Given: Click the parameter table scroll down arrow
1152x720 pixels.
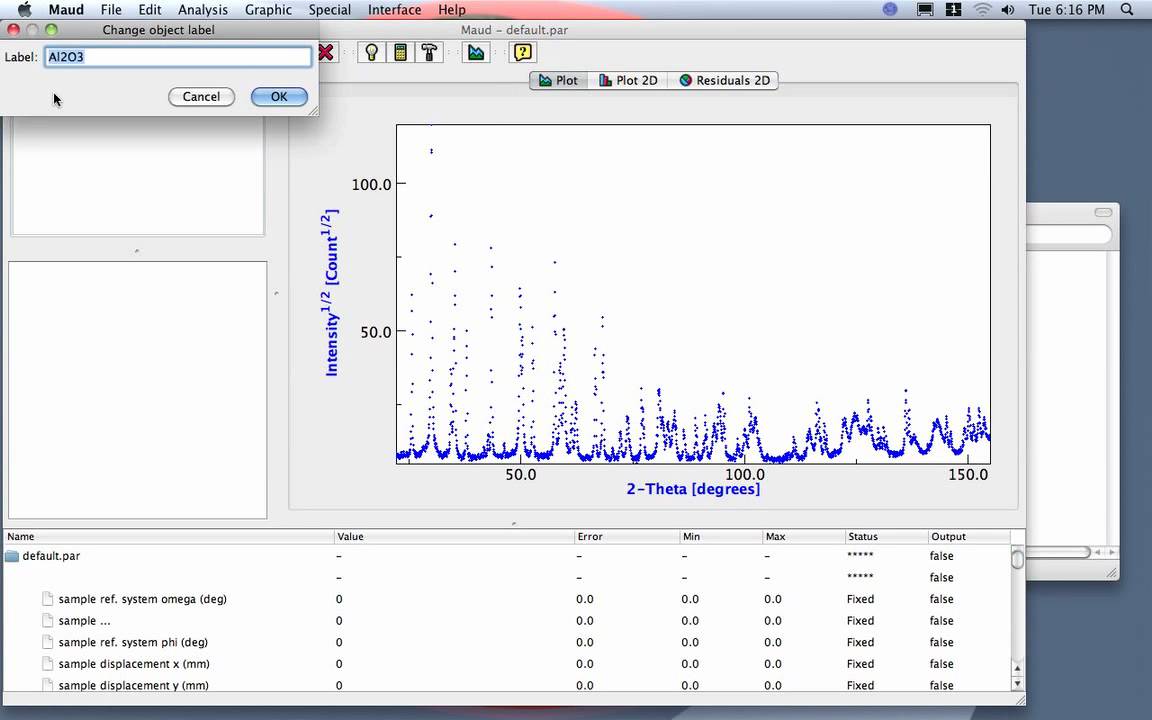Looking at the screenshot, I should click(1018, 683).
